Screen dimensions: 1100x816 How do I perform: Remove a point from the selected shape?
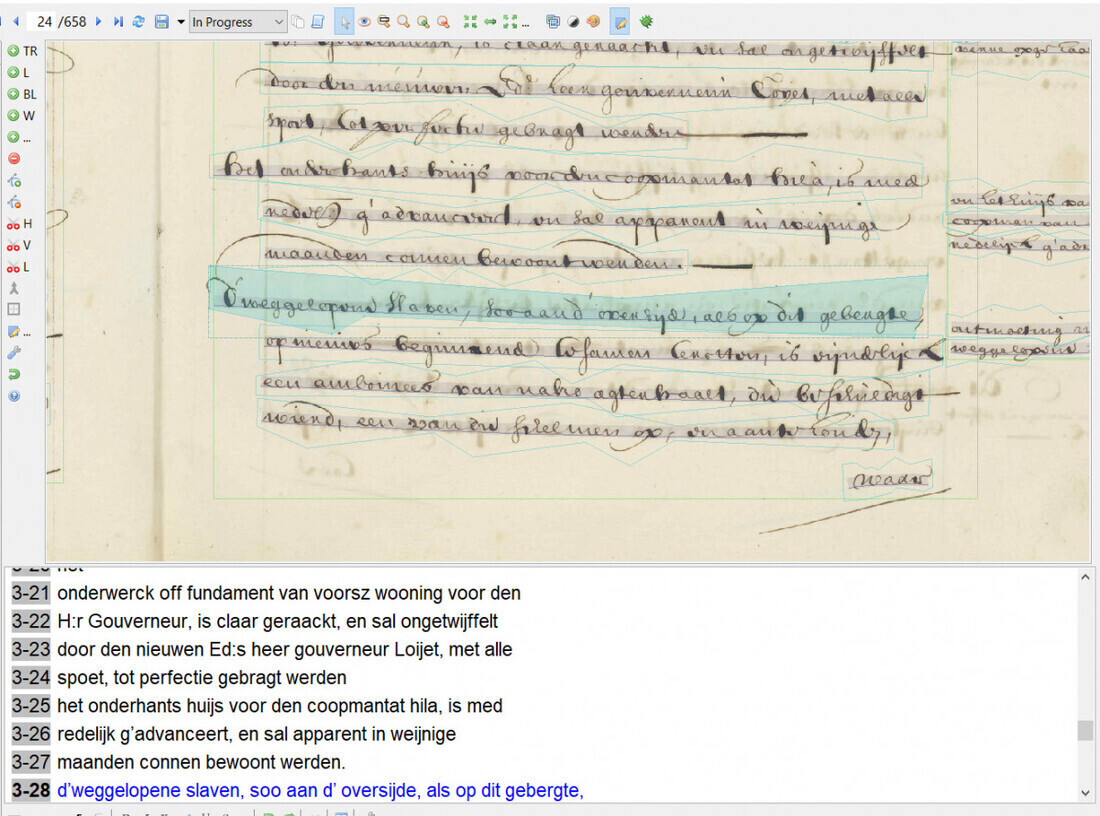pyautogui.click(x=13, y=203)
